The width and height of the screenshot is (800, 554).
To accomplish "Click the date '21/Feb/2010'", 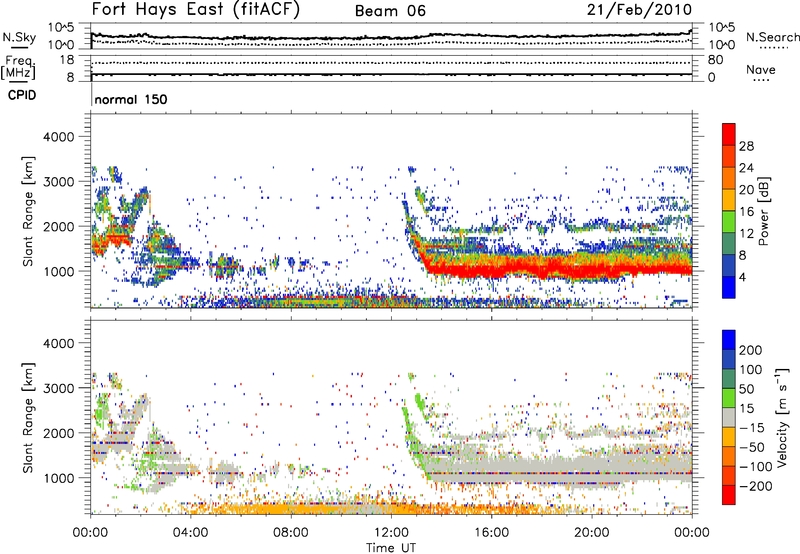I will (x=639, y=9).
